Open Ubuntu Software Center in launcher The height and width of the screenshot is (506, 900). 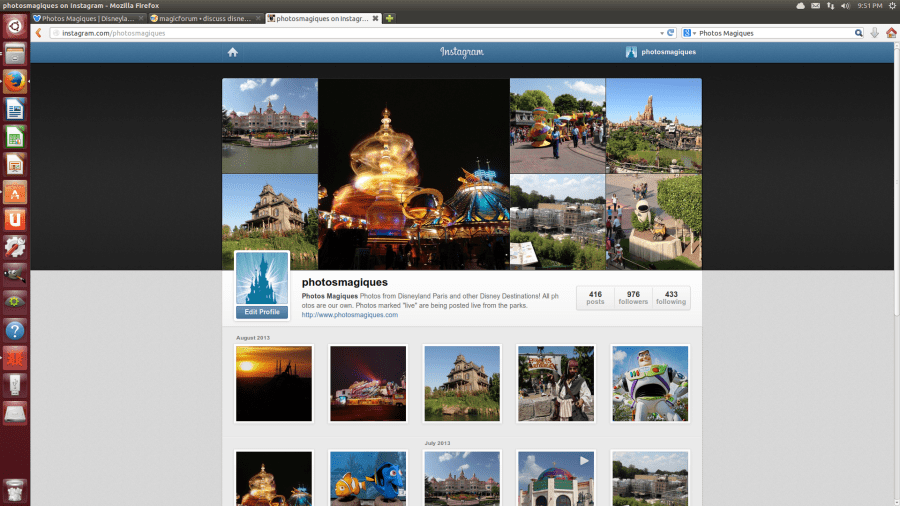coord(15,192)
